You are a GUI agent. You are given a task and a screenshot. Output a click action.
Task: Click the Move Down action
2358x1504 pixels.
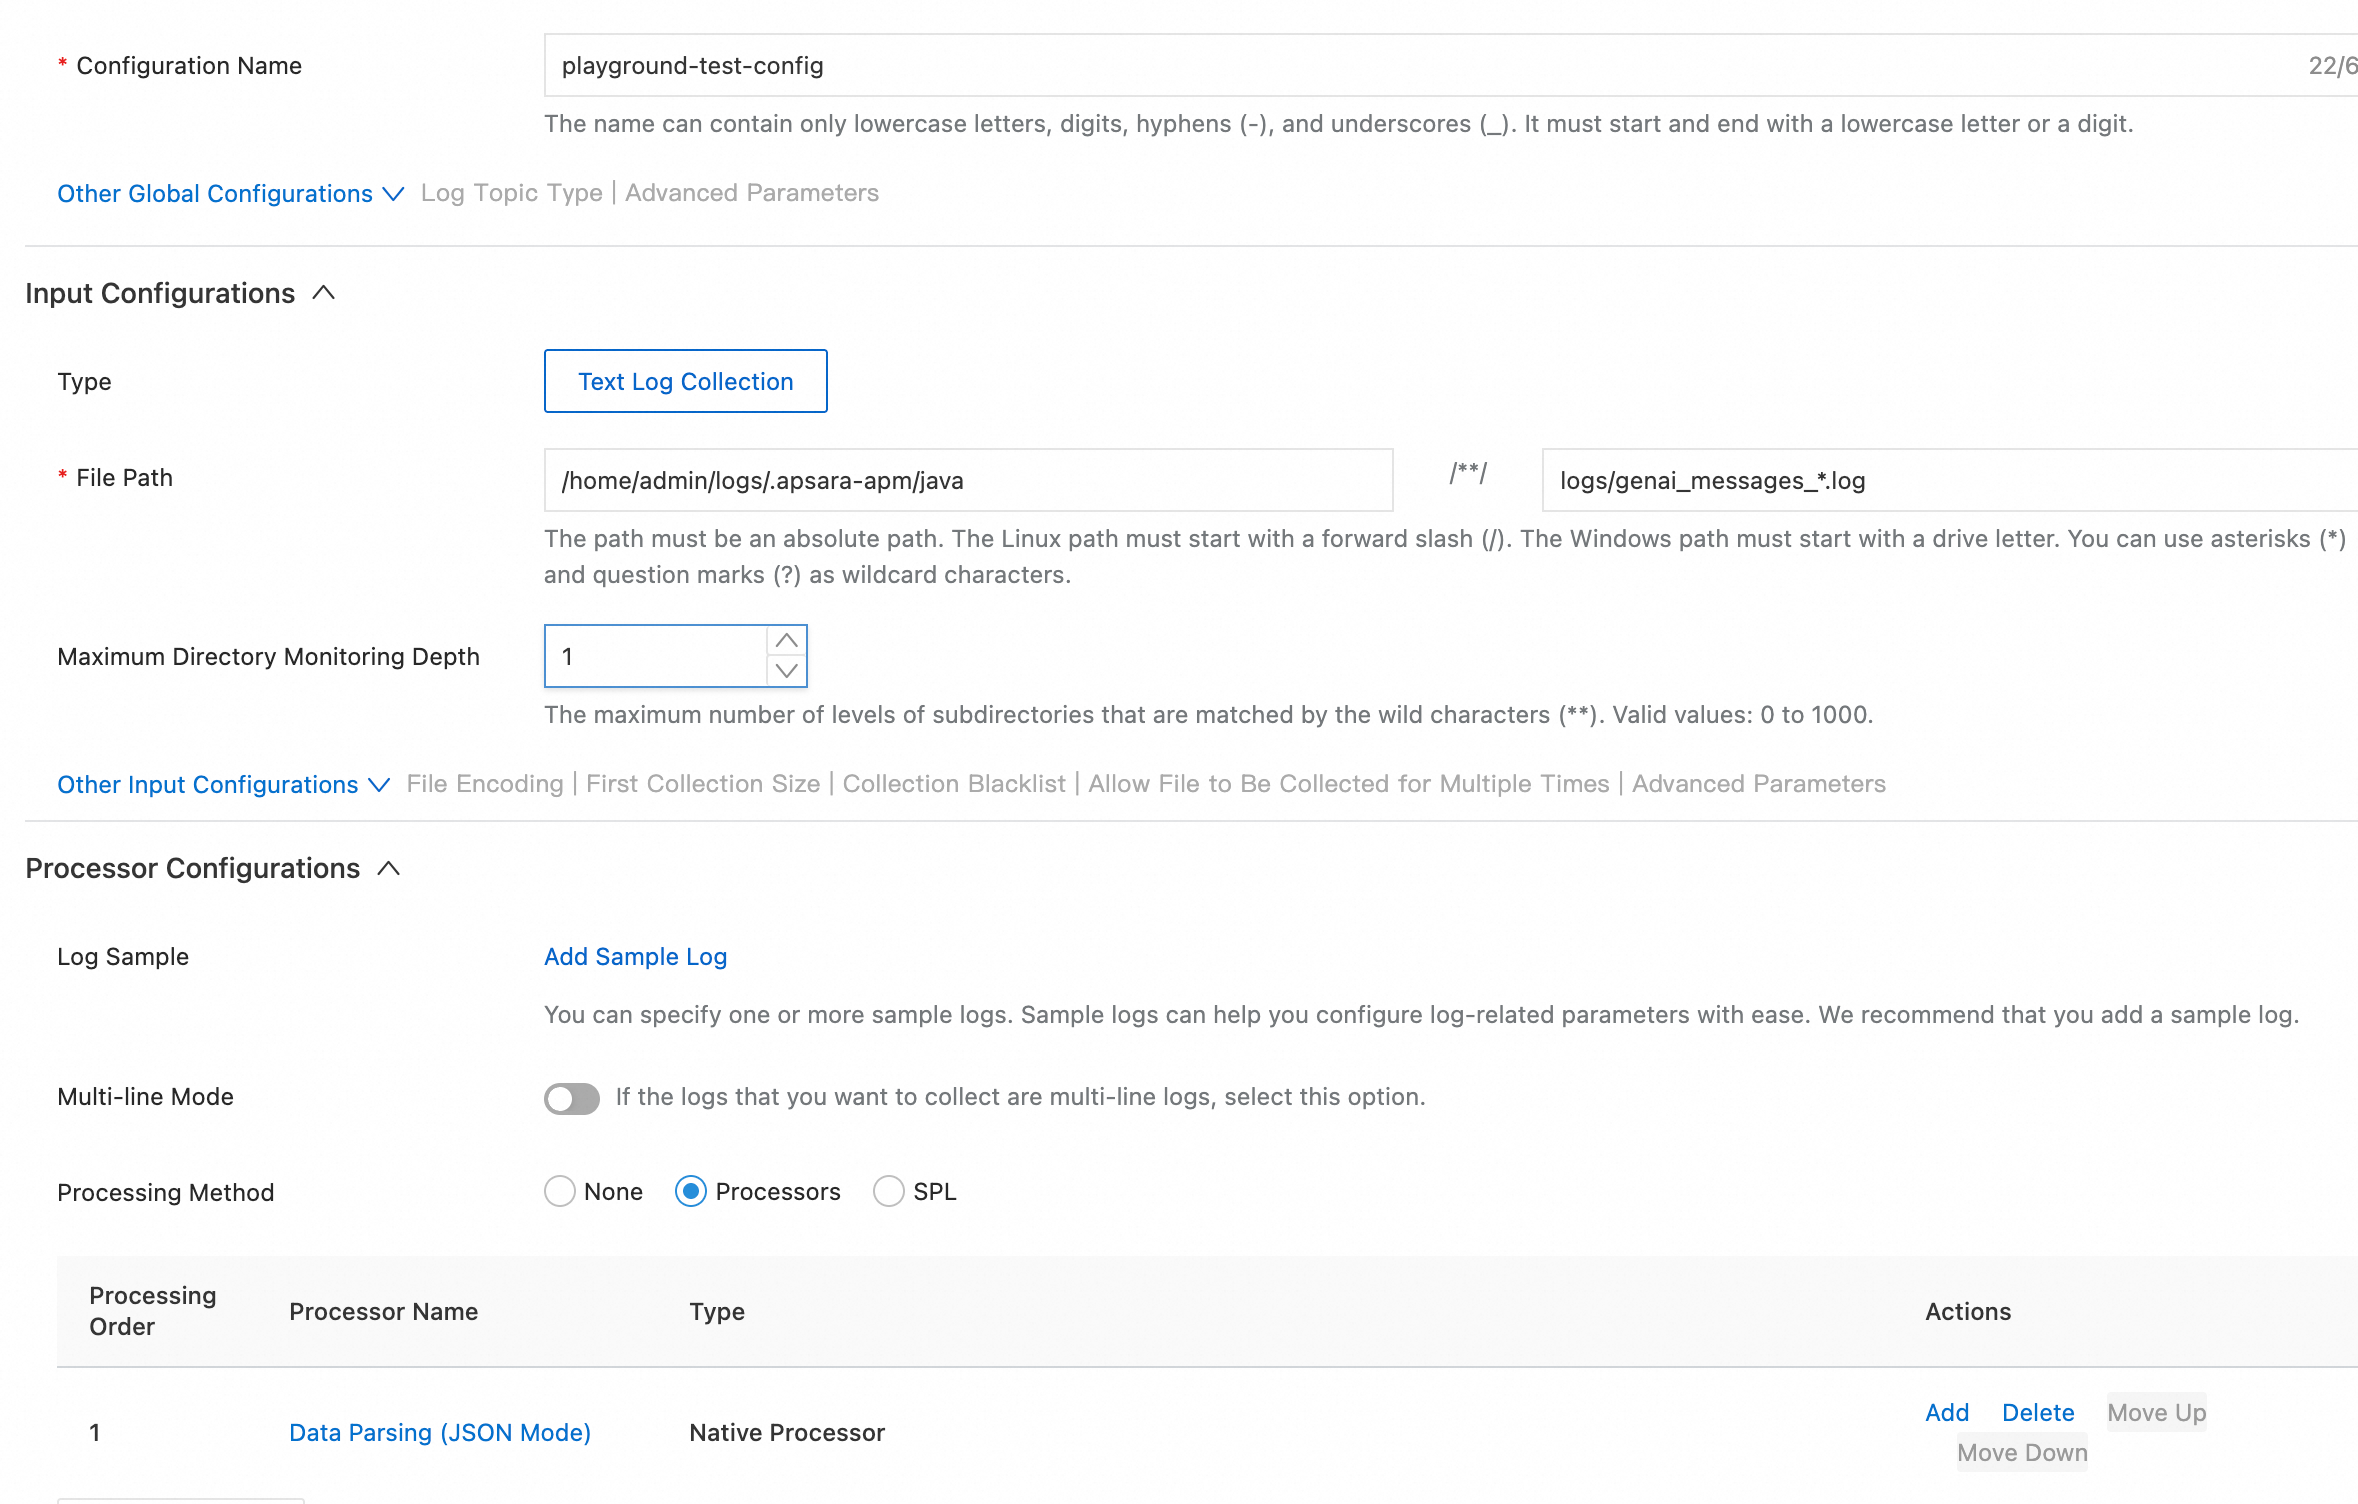pyautogui.click(x=2021, y=1452)
